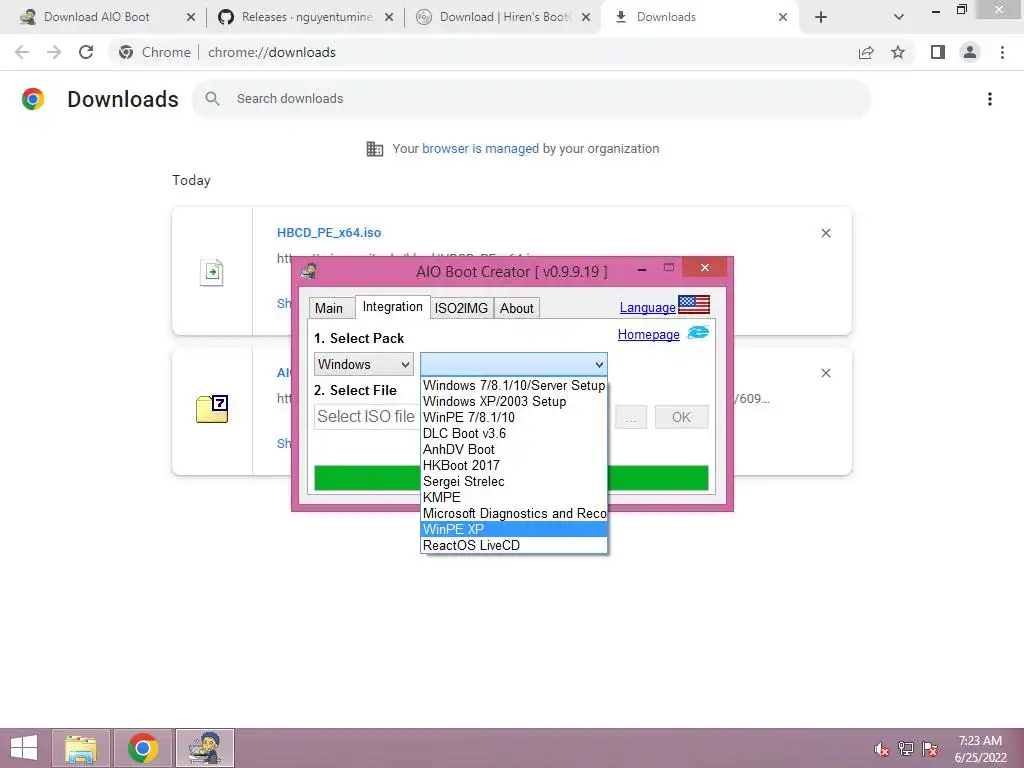
Task: Click the address bar URL
Action: click(272, 52)
